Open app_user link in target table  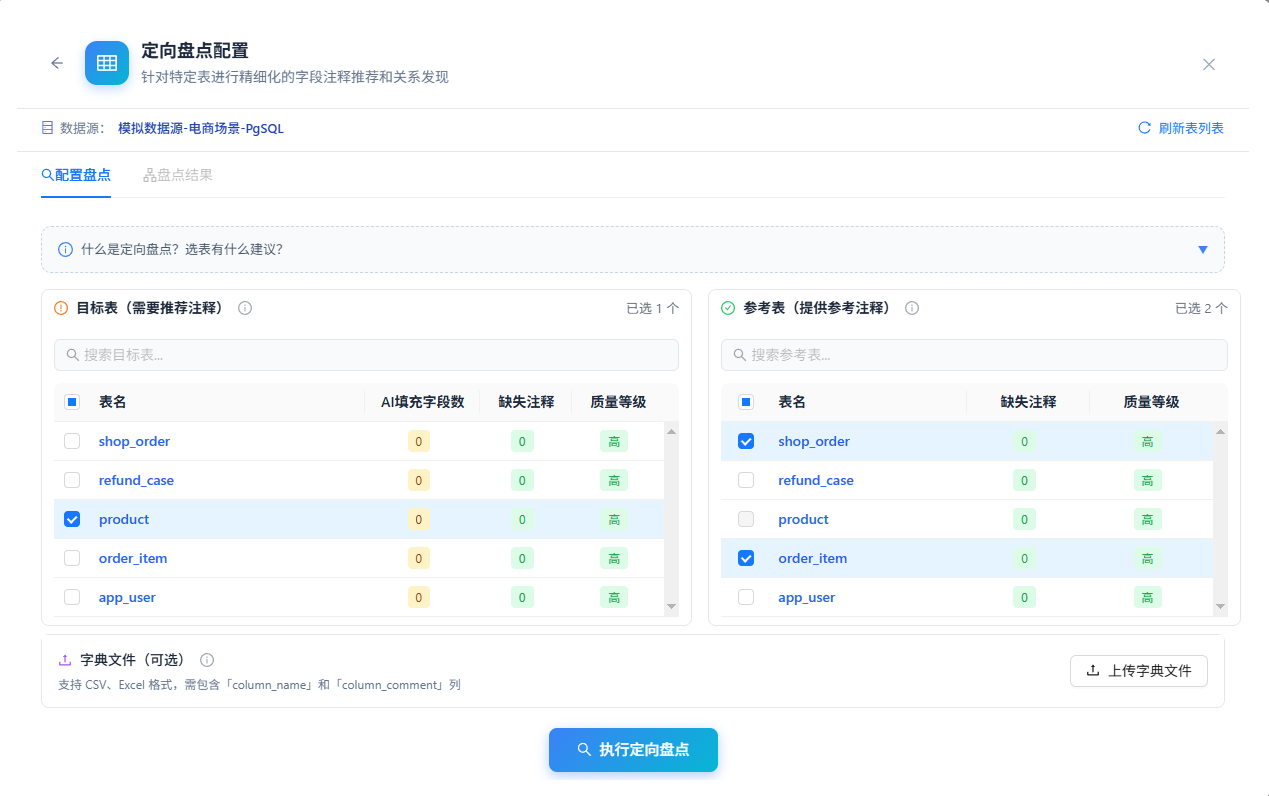point(127,597)
